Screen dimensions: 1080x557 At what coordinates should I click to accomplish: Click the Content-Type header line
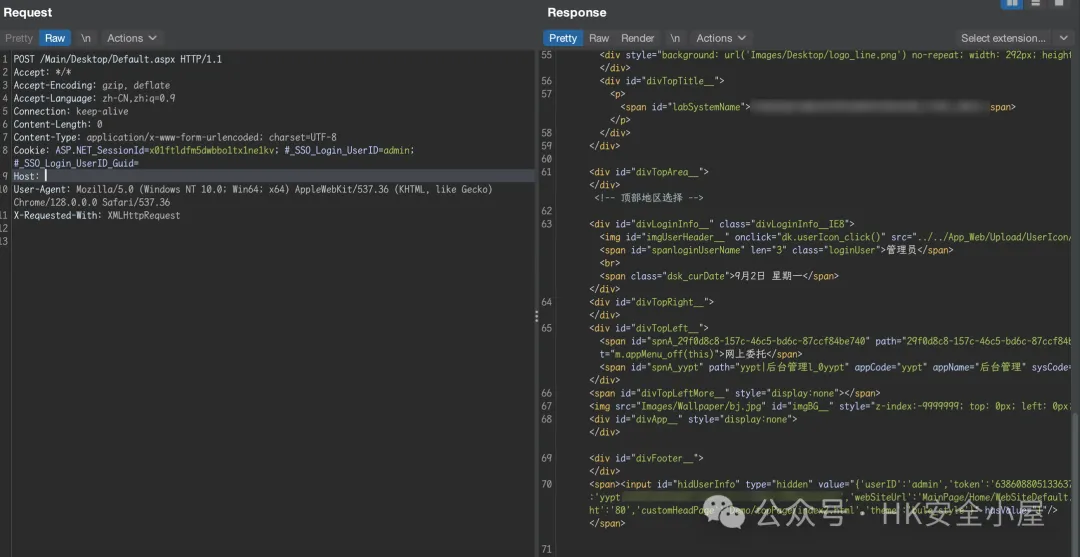click(x=175, y=137)
